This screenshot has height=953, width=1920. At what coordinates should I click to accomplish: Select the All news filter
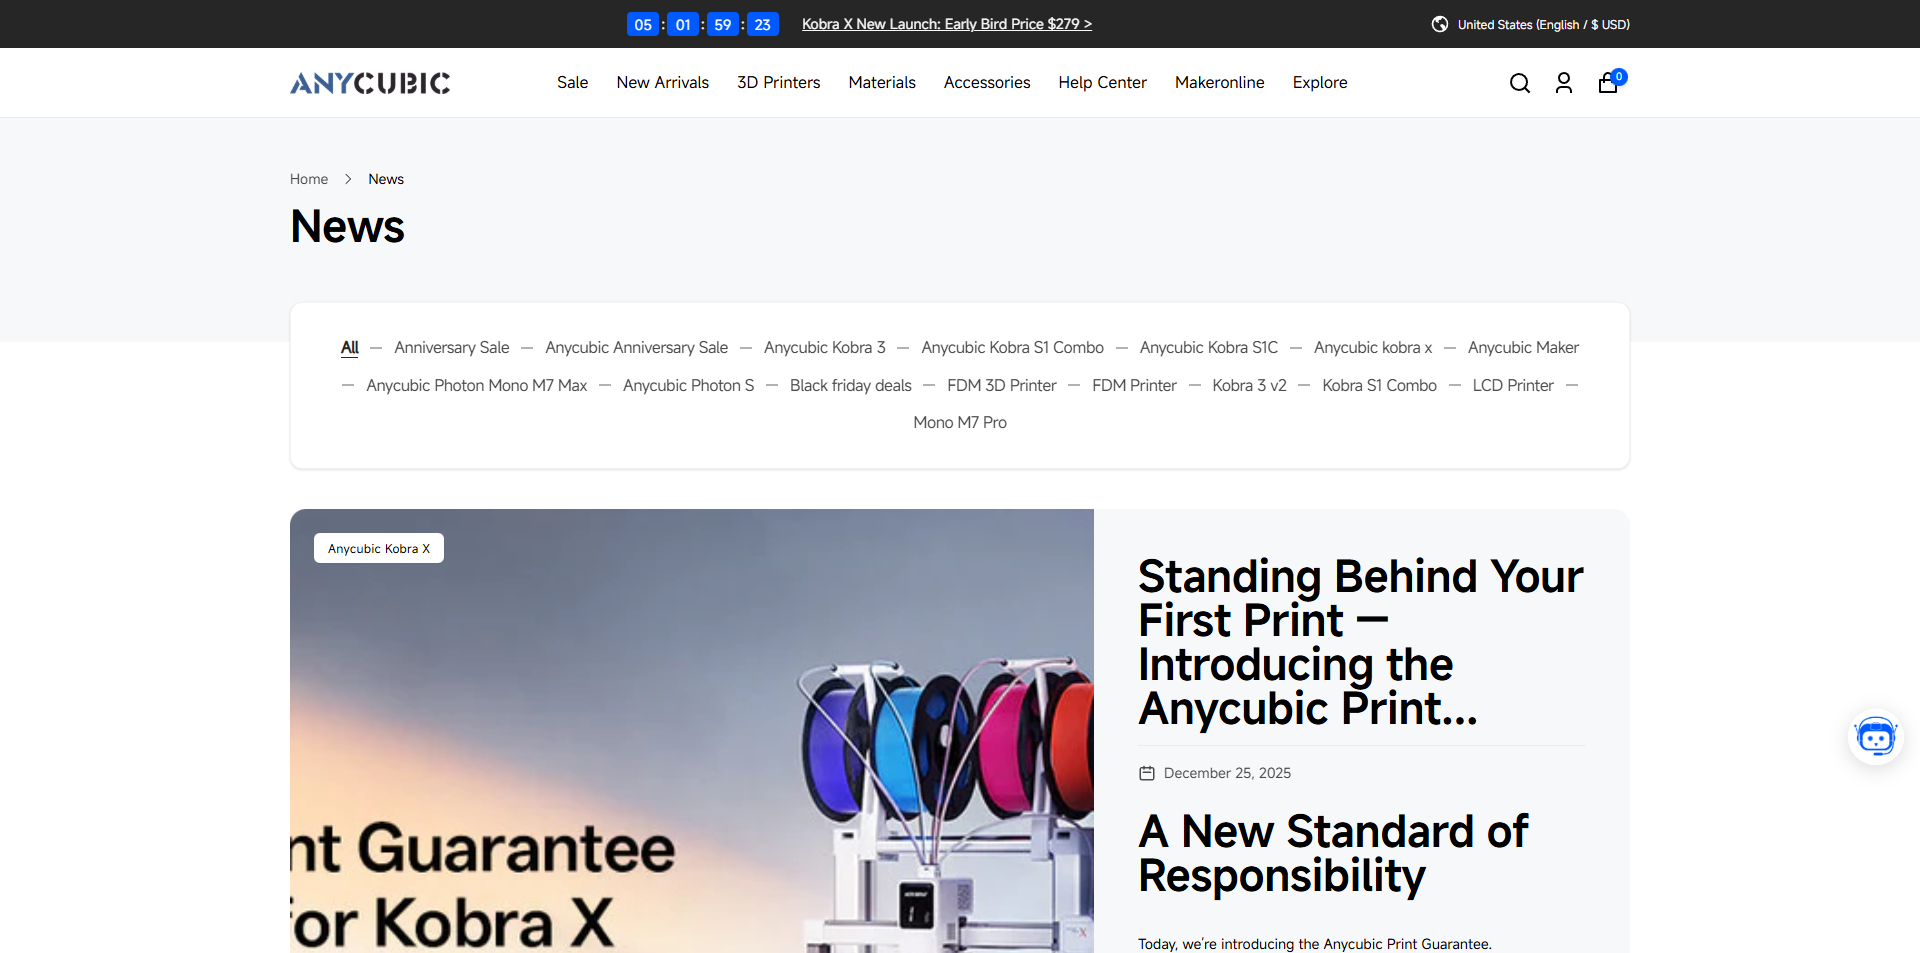tap(349, 347)
